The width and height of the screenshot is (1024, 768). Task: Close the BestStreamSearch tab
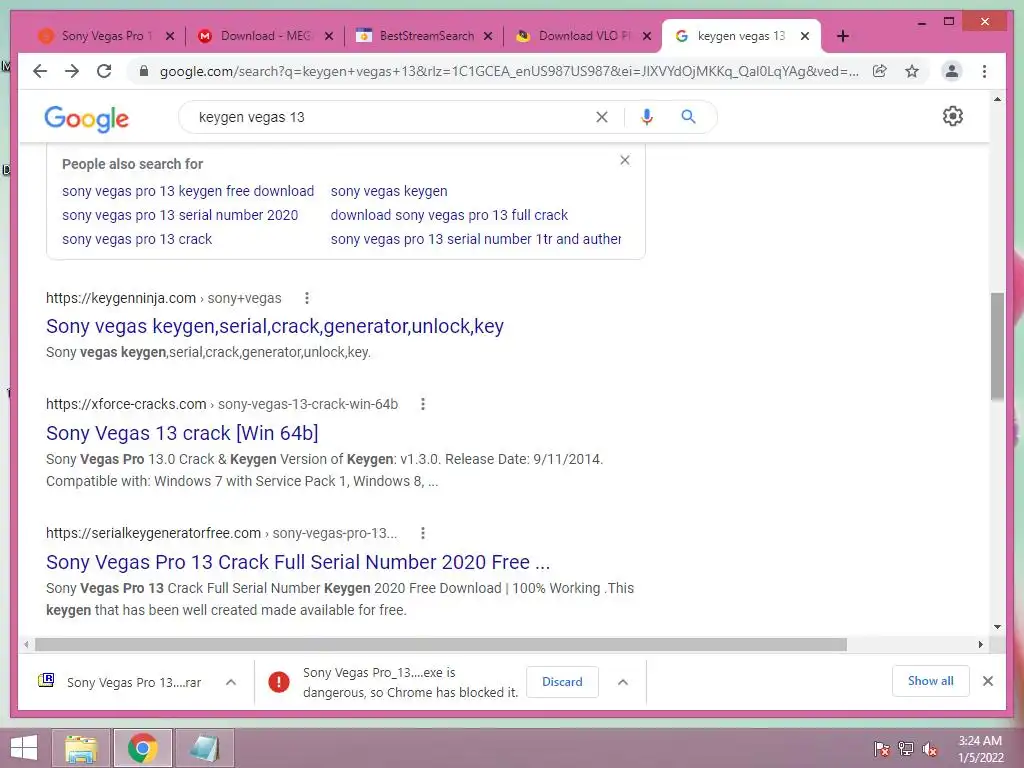click(488, 36)
